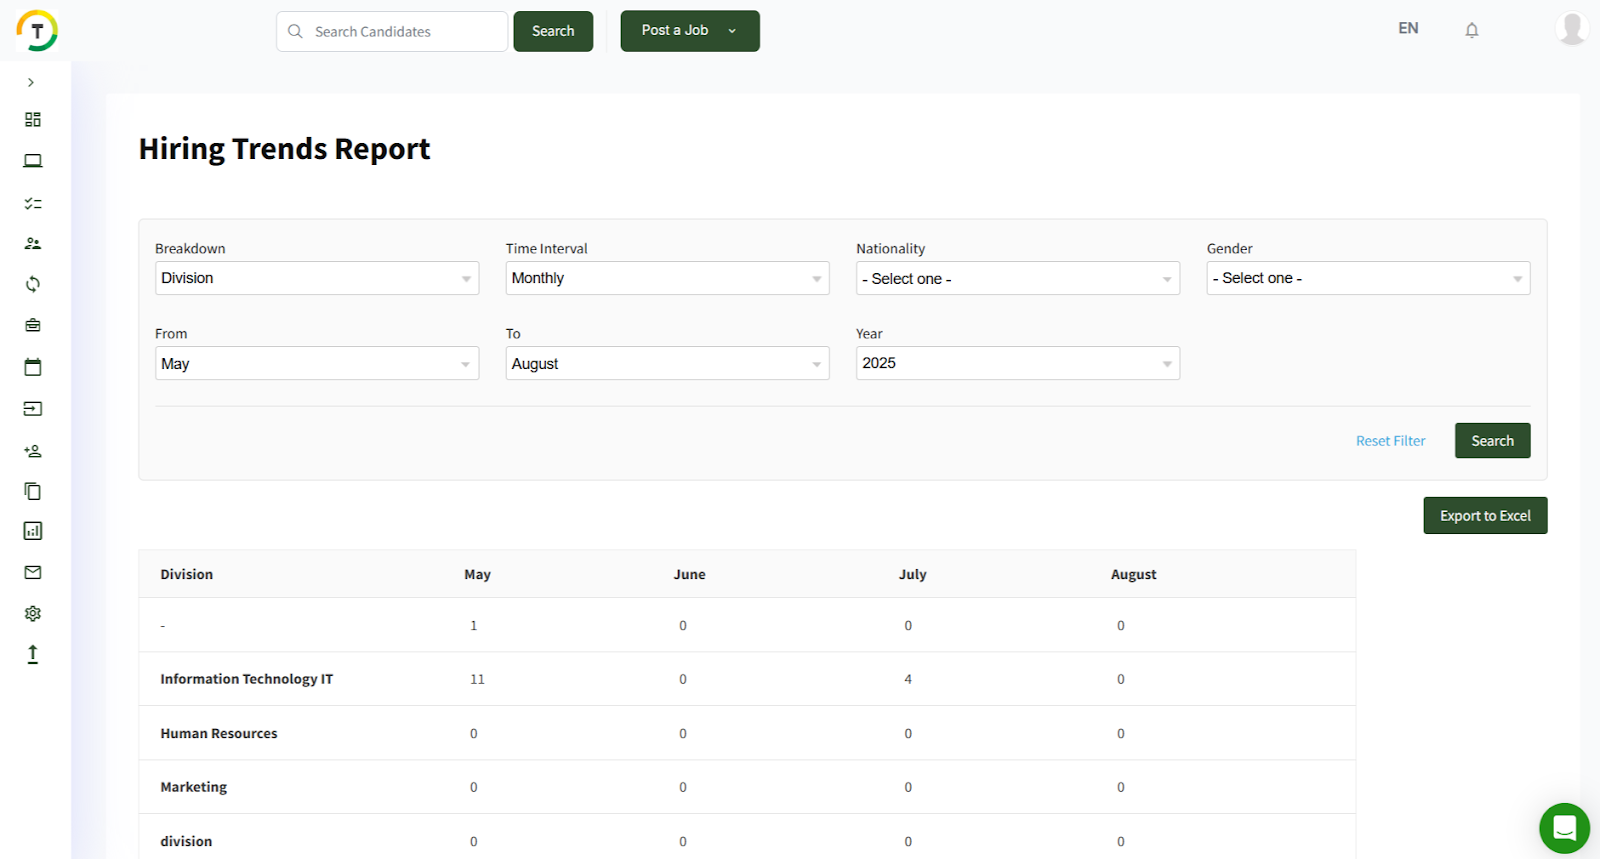The height and width of the screenshot is (859, 1600).
Task: Click the add user icon in sidebar
Action: click(33, 451)
